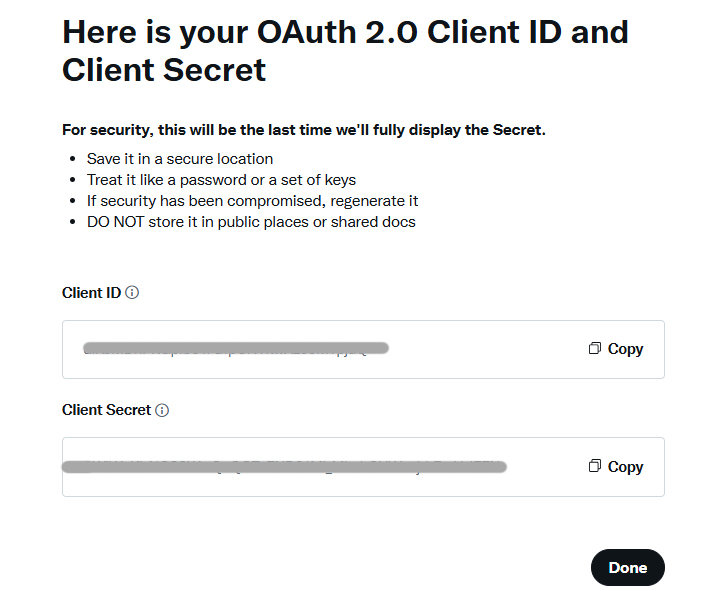
Task: Click the info icon beside Client ID
Action: [x=132, y=293]
